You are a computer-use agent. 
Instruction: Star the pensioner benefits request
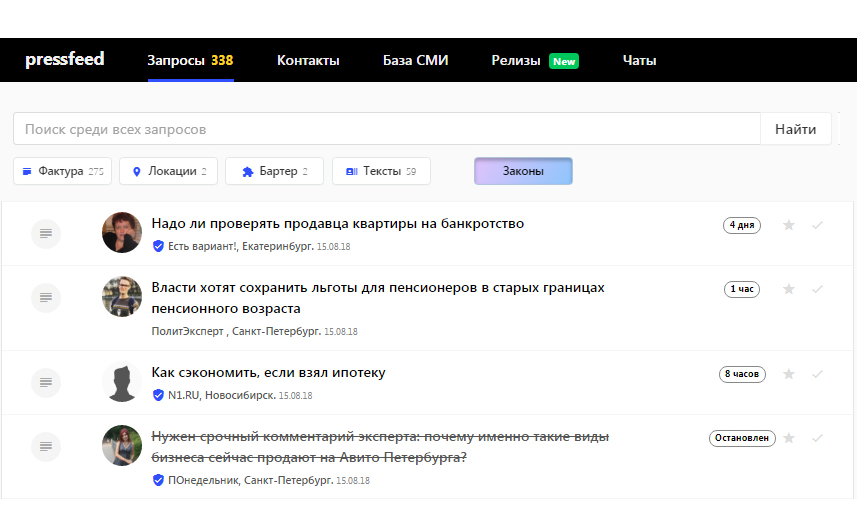click(789, 289)
